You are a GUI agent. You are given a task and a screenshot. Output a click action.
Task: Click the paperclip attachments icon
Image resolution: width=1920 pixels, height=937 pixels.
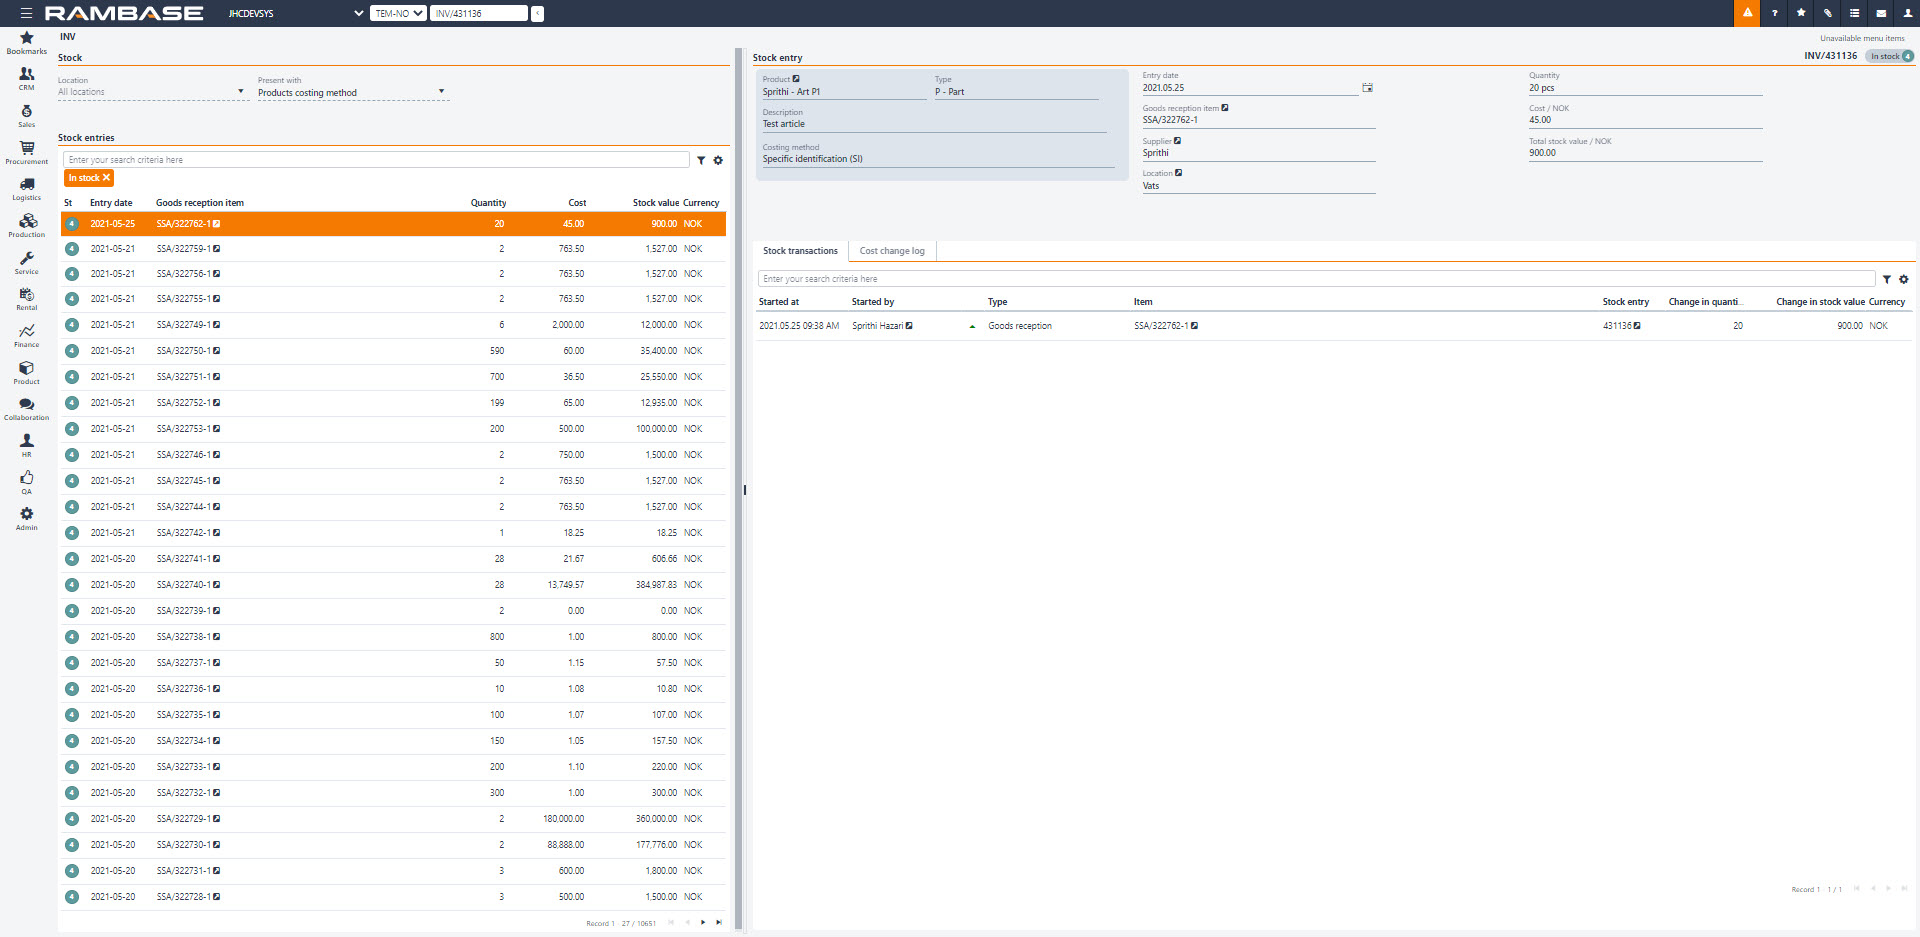[1827, 13]
